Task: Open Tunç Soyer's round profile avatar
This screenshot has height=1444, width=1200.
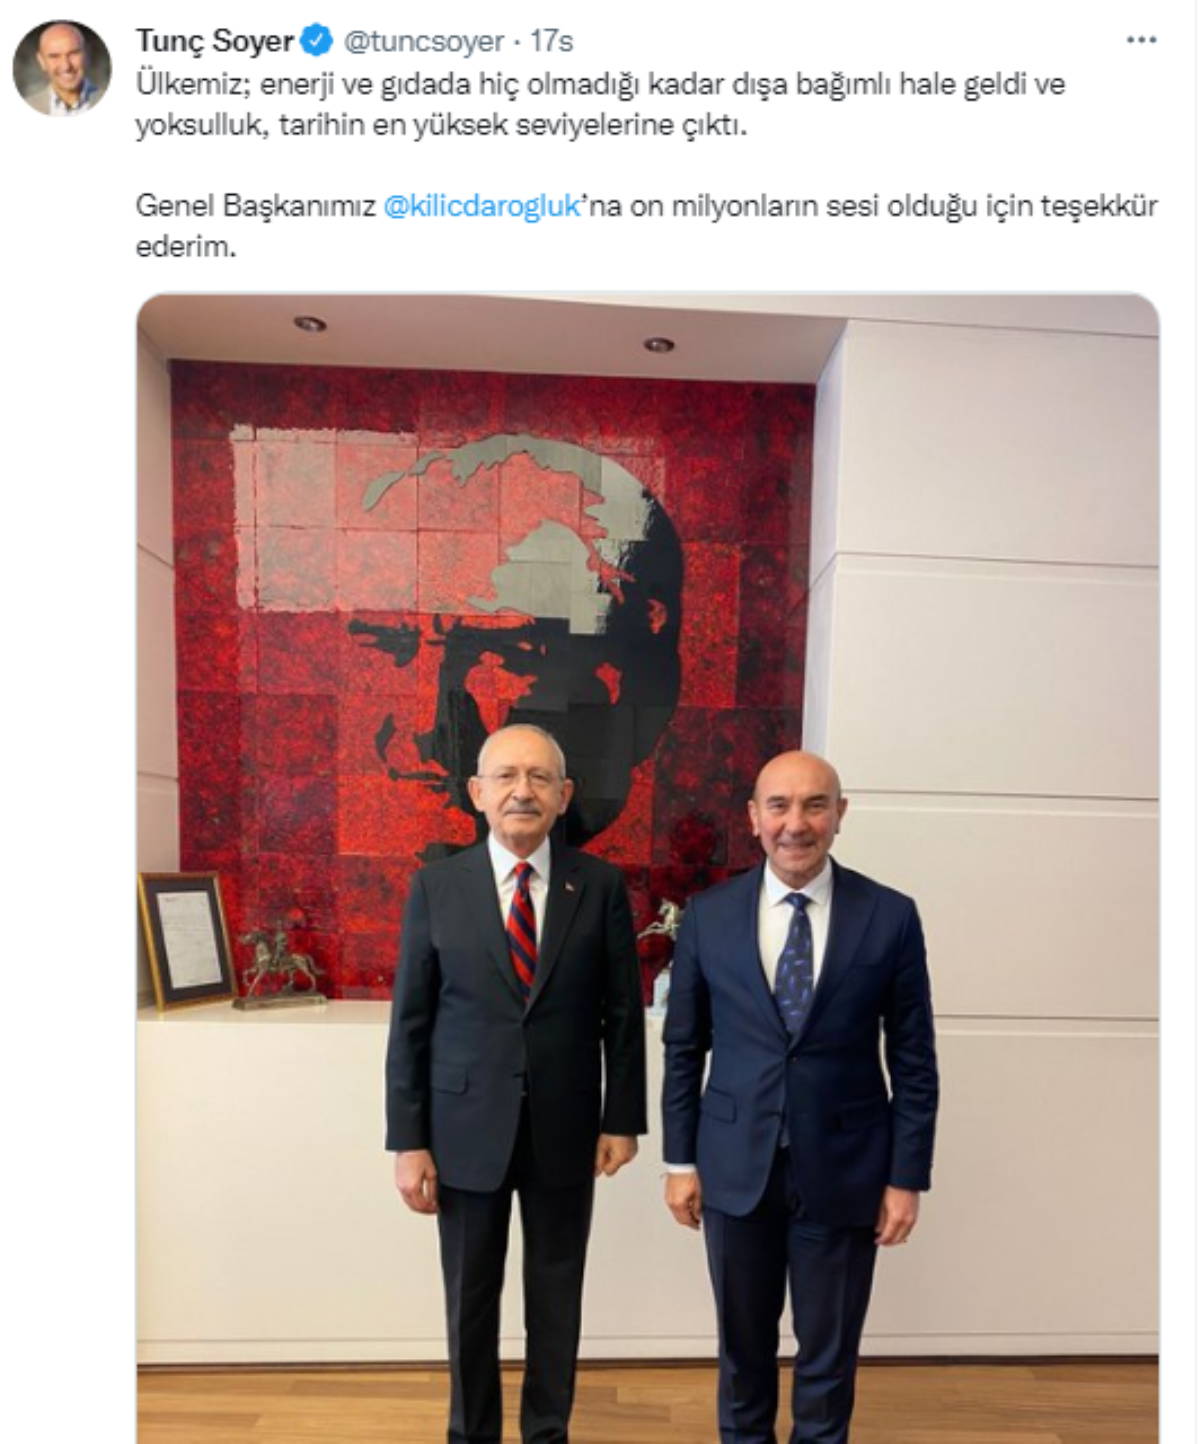Action: [62, 68]
